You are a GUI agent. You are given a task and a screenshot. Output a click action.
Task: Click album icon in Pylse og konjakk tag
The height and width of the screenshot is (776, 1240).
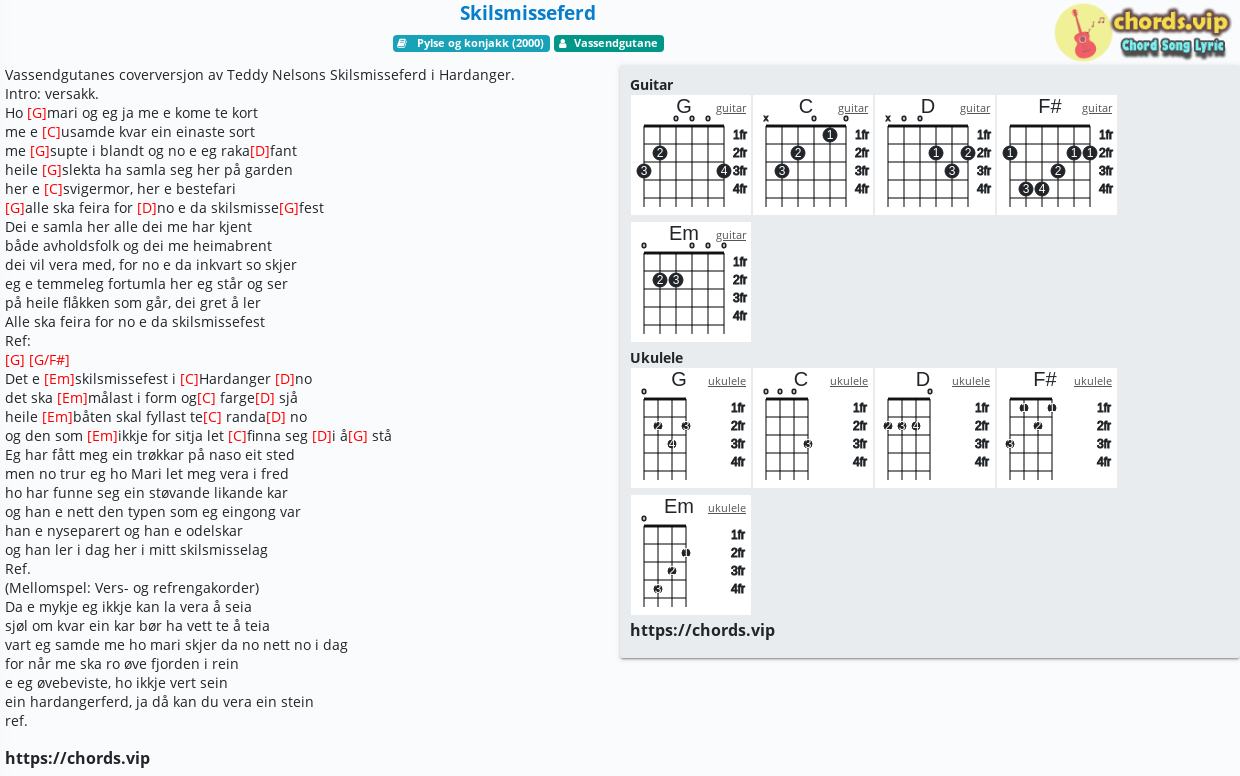click(x=402, y=43)
